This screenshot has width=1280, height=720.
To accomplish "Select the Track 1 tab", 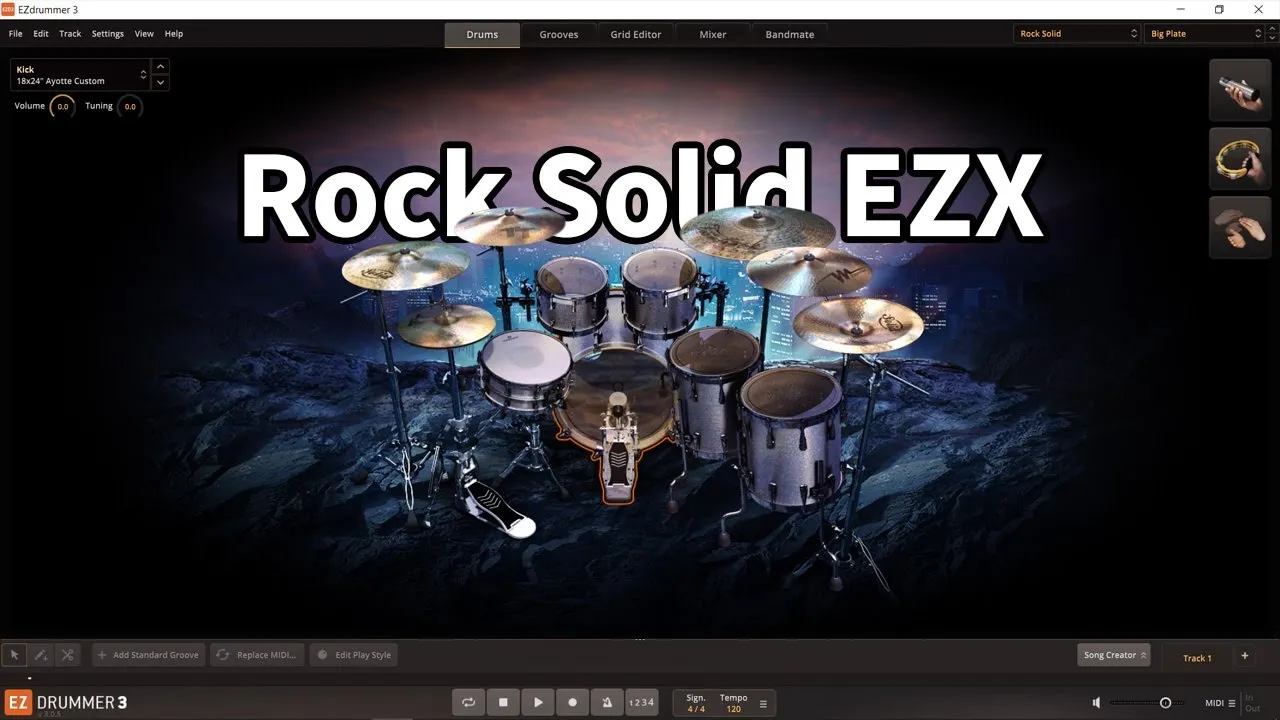I will pyautogui.click(x=1197, y=657).
